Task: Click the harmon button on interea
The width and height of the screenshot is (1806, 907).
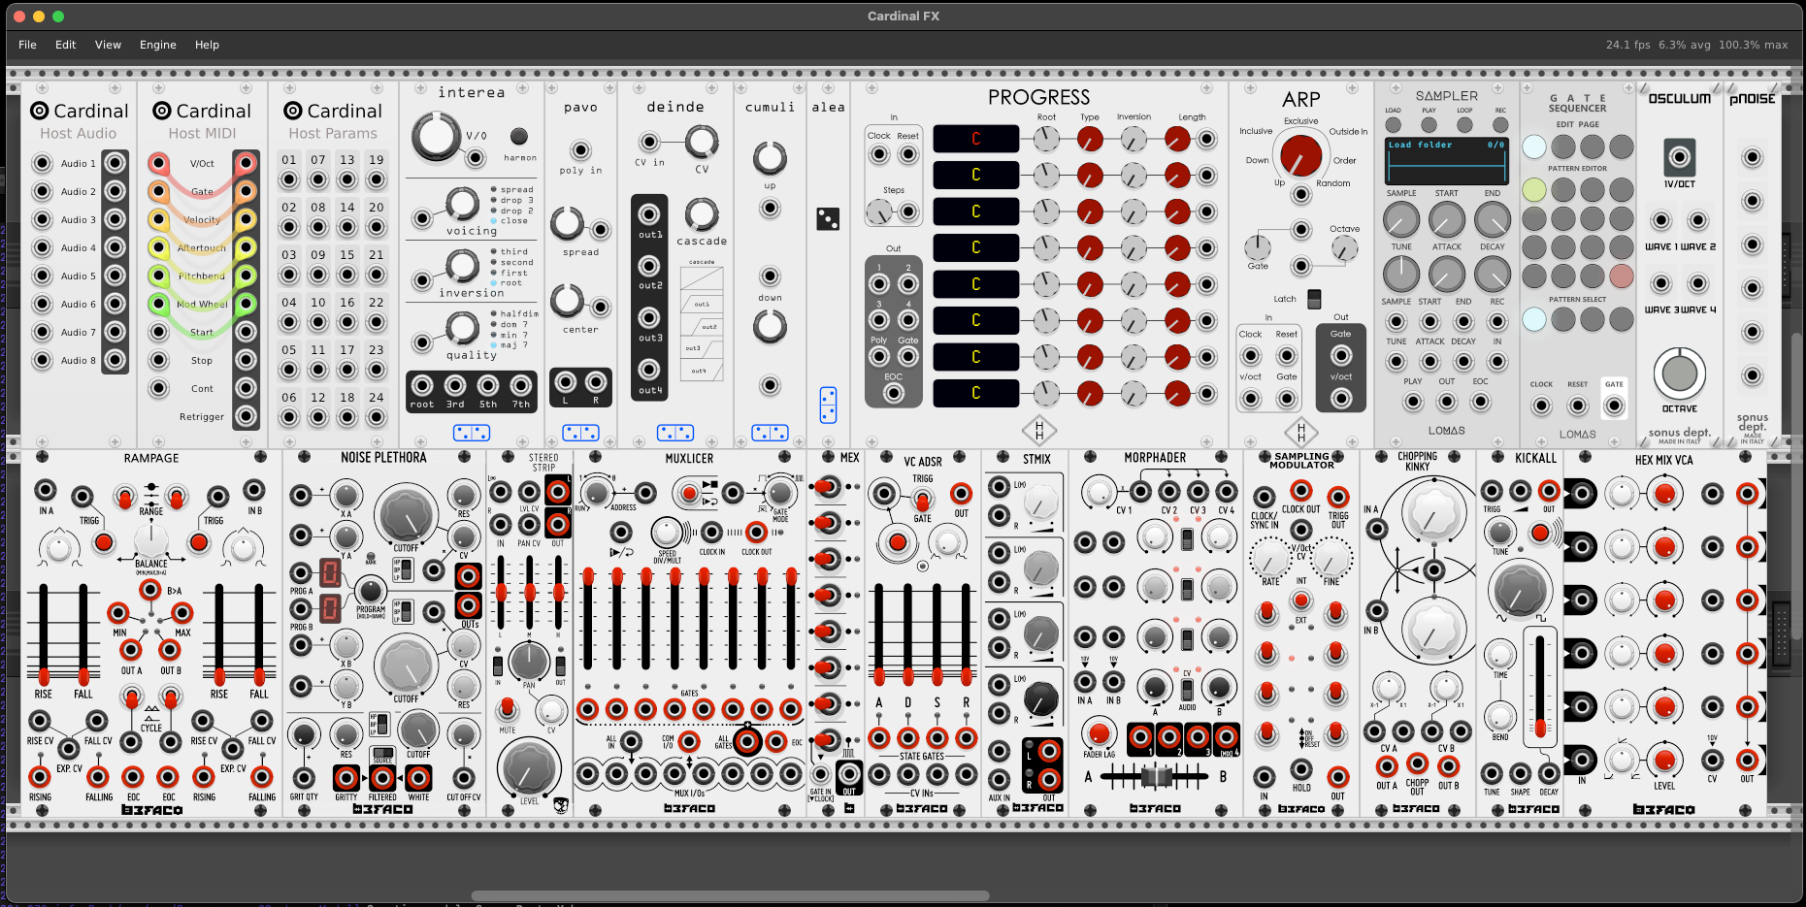Action: coord(518,136)
